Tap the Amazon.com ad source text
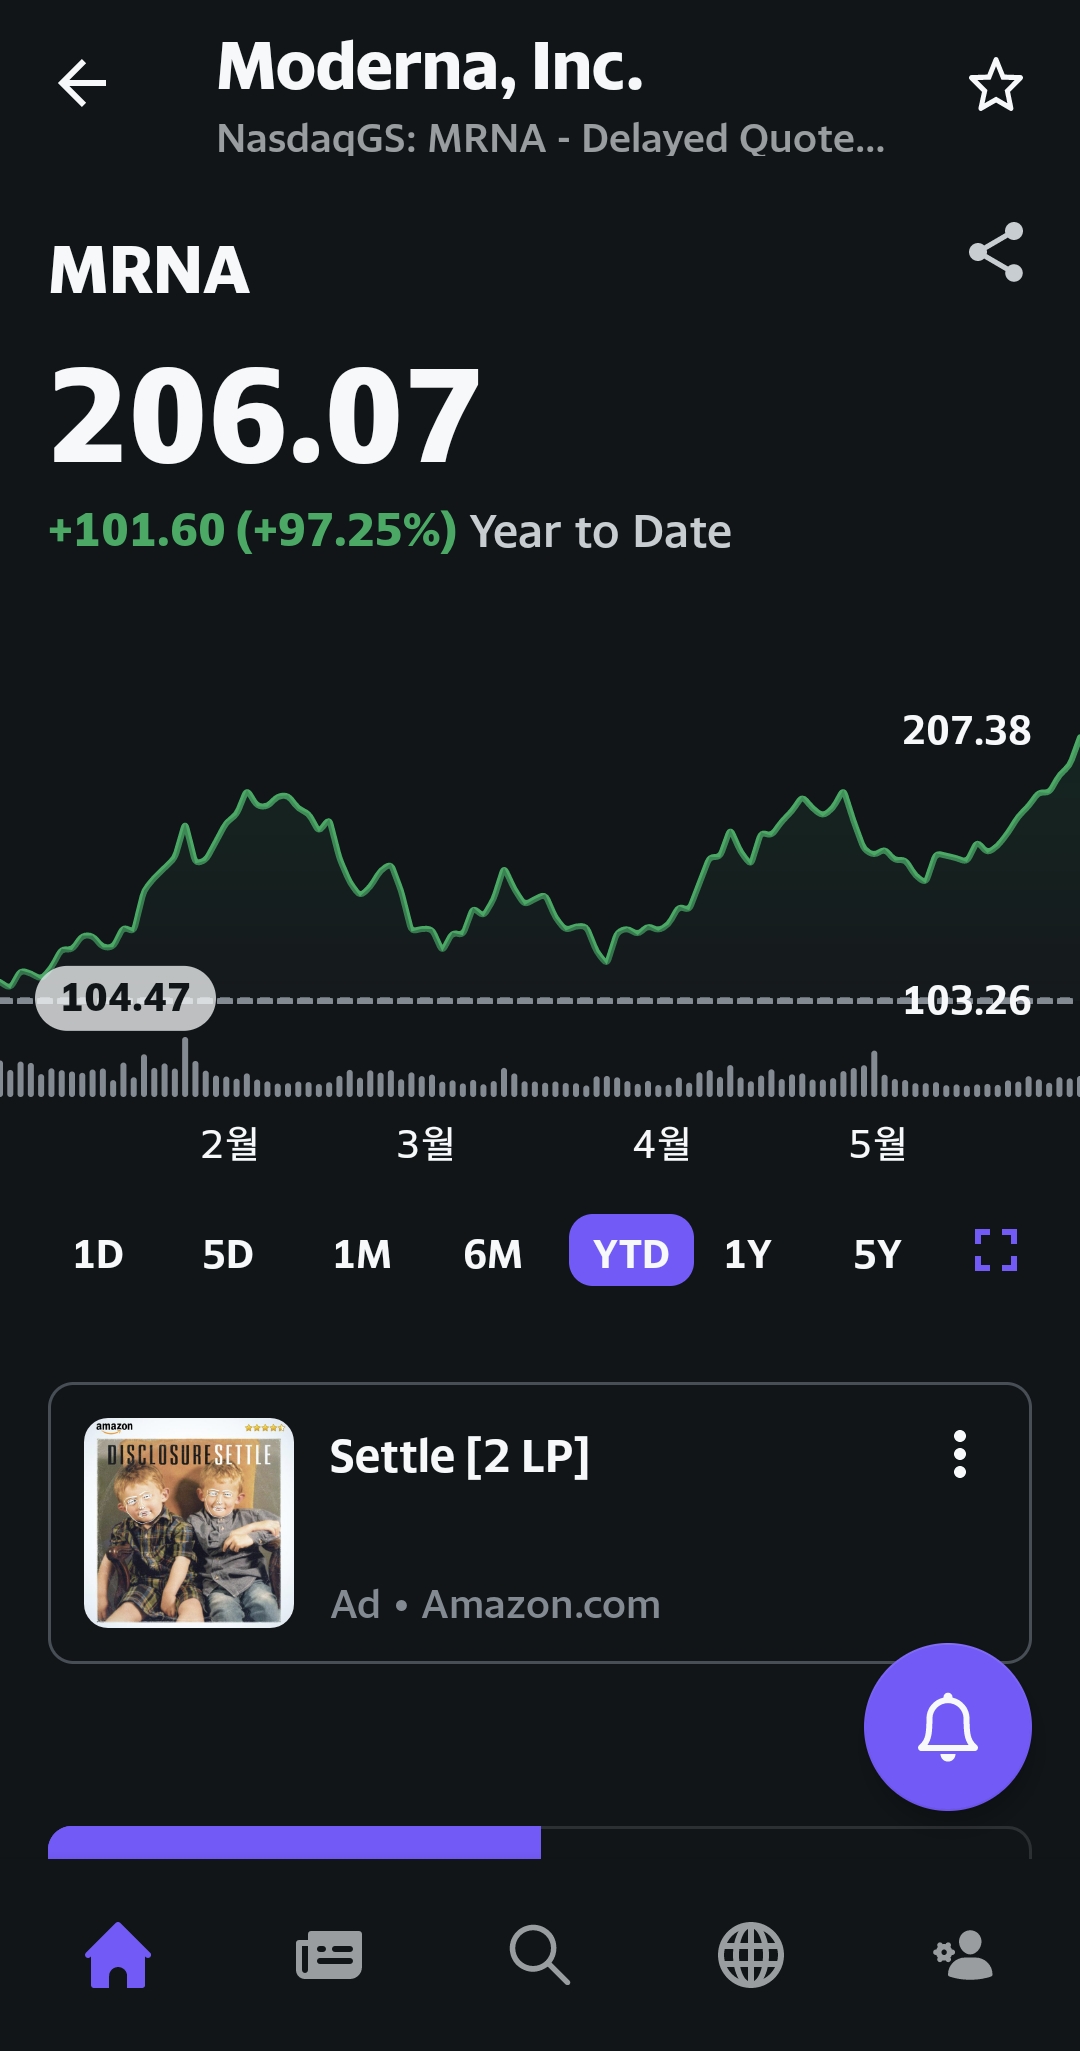 pyautogui.click(x=541, y=1604)
